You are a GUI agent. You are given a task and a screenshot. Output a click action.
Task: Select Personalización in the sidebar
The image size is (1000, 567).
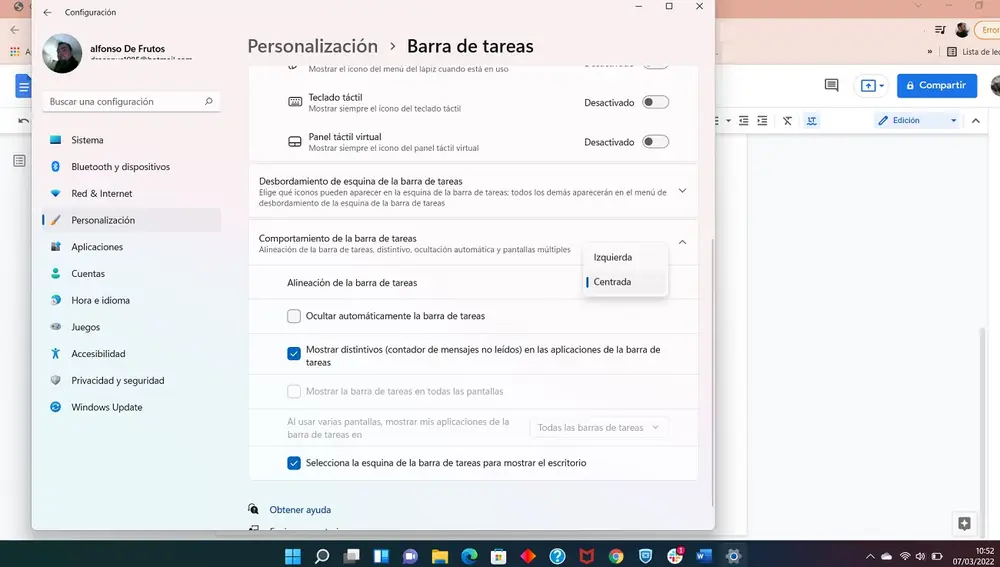coord(131,220)
